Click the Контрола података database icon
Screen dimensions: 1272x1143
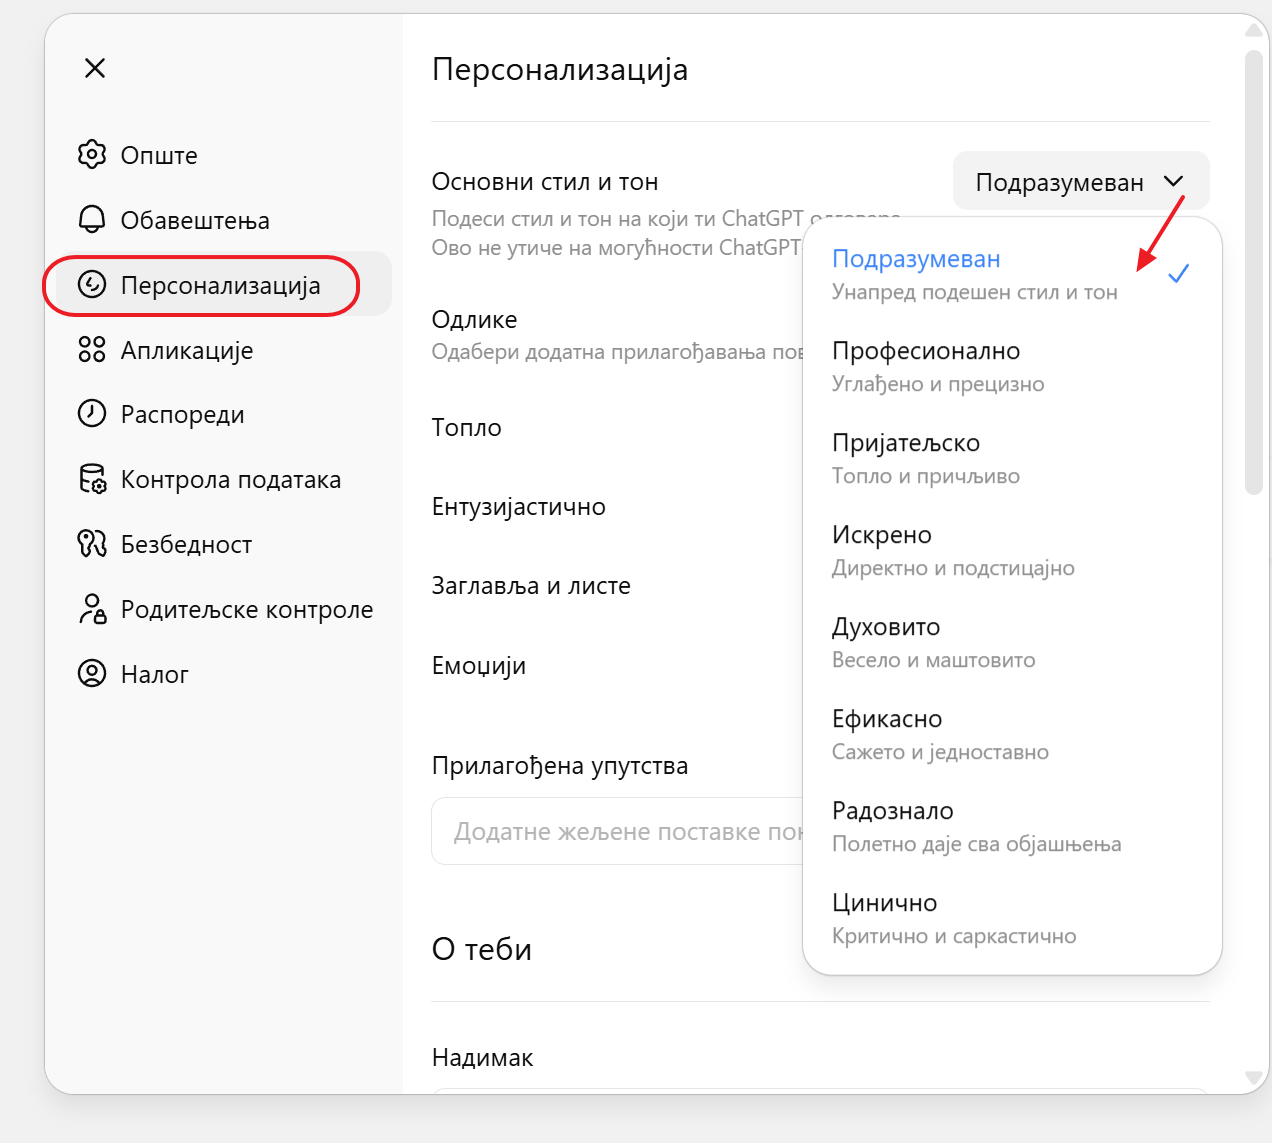[92, 479]
